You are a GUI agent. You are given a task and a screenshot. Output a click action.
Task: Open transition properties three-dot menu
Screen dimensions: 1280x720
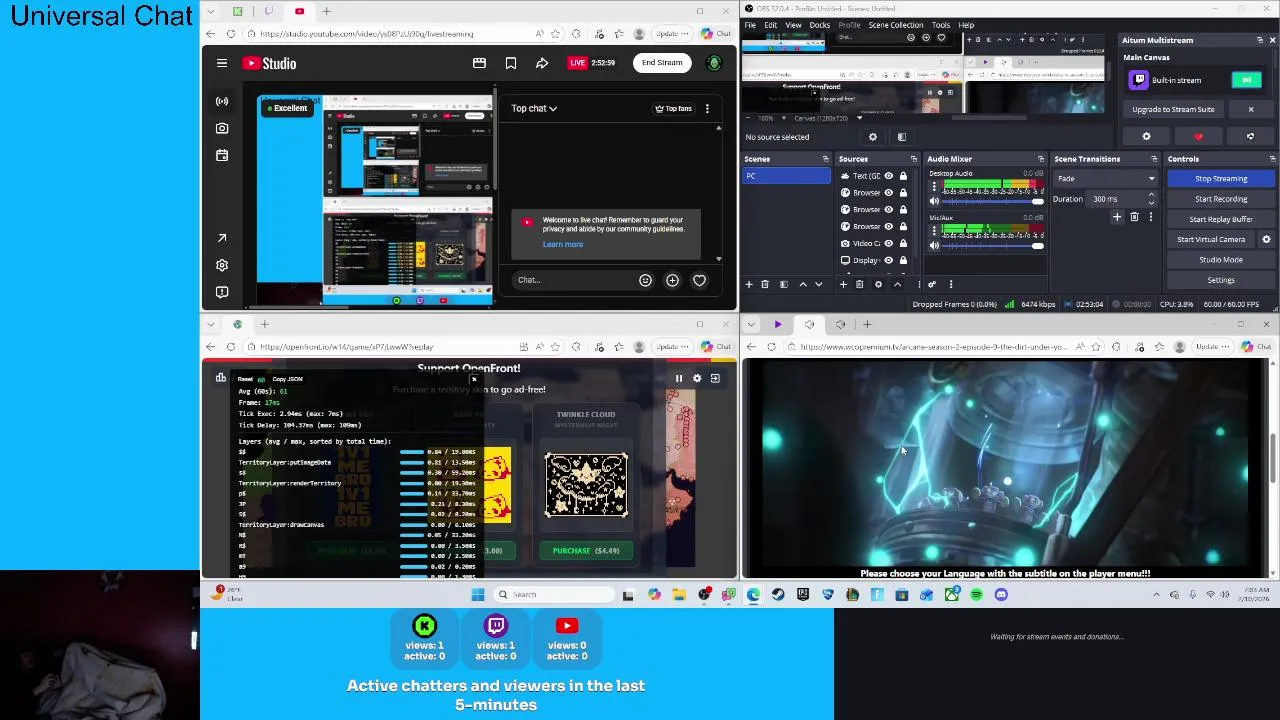1150,217
